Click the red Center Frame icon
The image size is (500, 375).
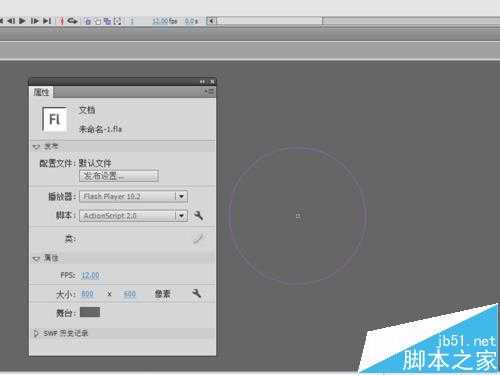tap(61, 21)
